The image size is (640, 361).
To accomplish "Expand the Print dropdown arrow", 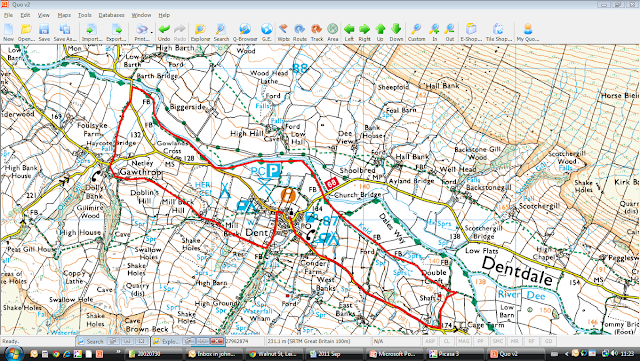I will (x=151, y=31).
